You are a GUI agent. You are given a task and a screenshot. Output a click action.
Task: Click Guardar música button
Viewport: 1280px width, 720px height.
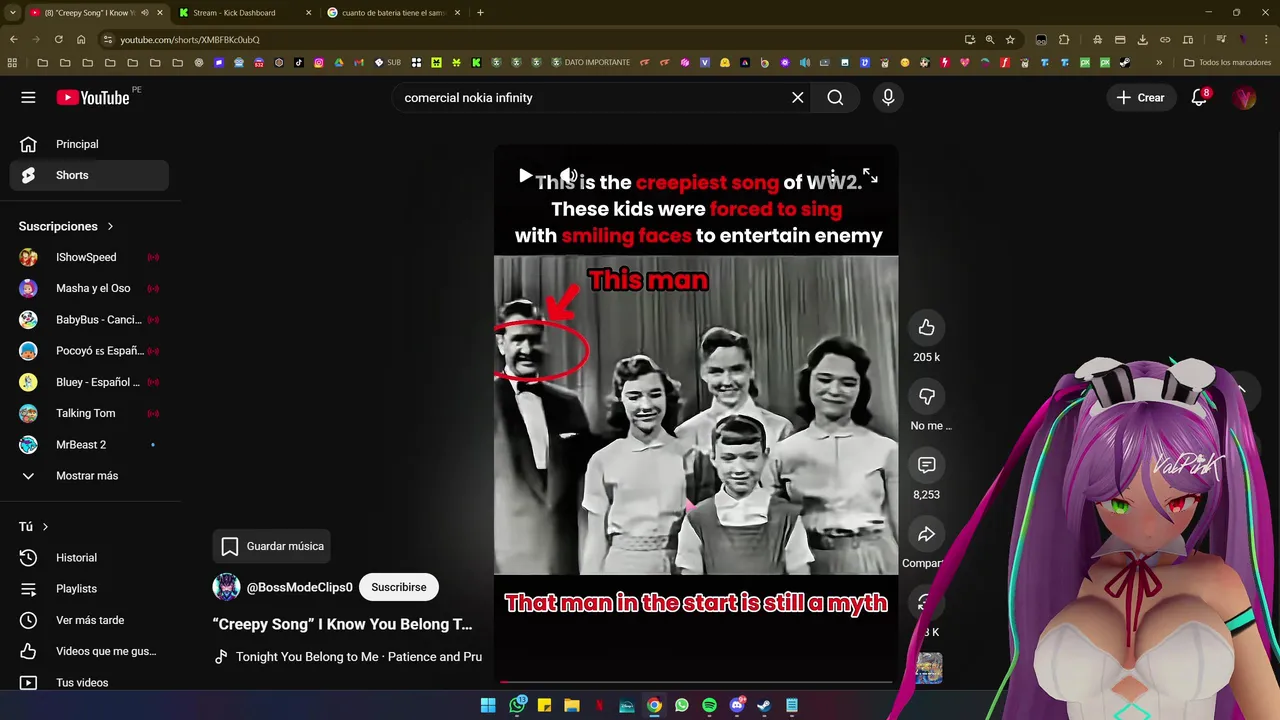pyautogui.click(x=272, y=546)
